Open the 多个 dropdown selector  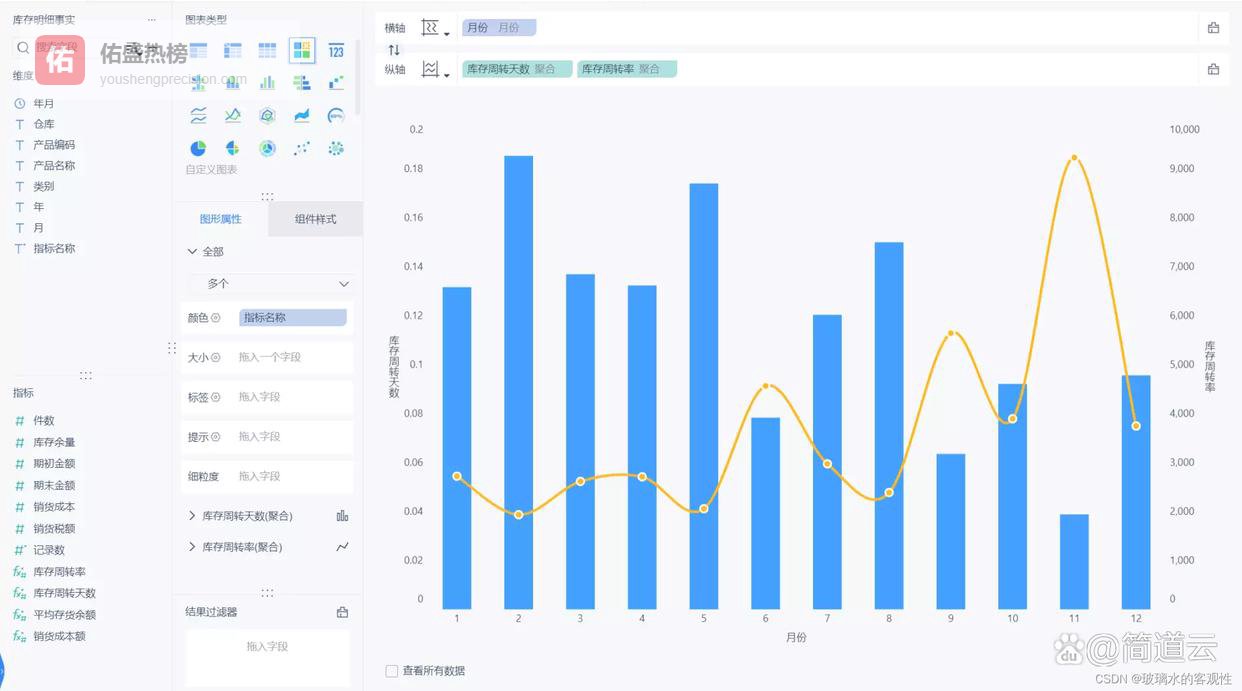268,284
